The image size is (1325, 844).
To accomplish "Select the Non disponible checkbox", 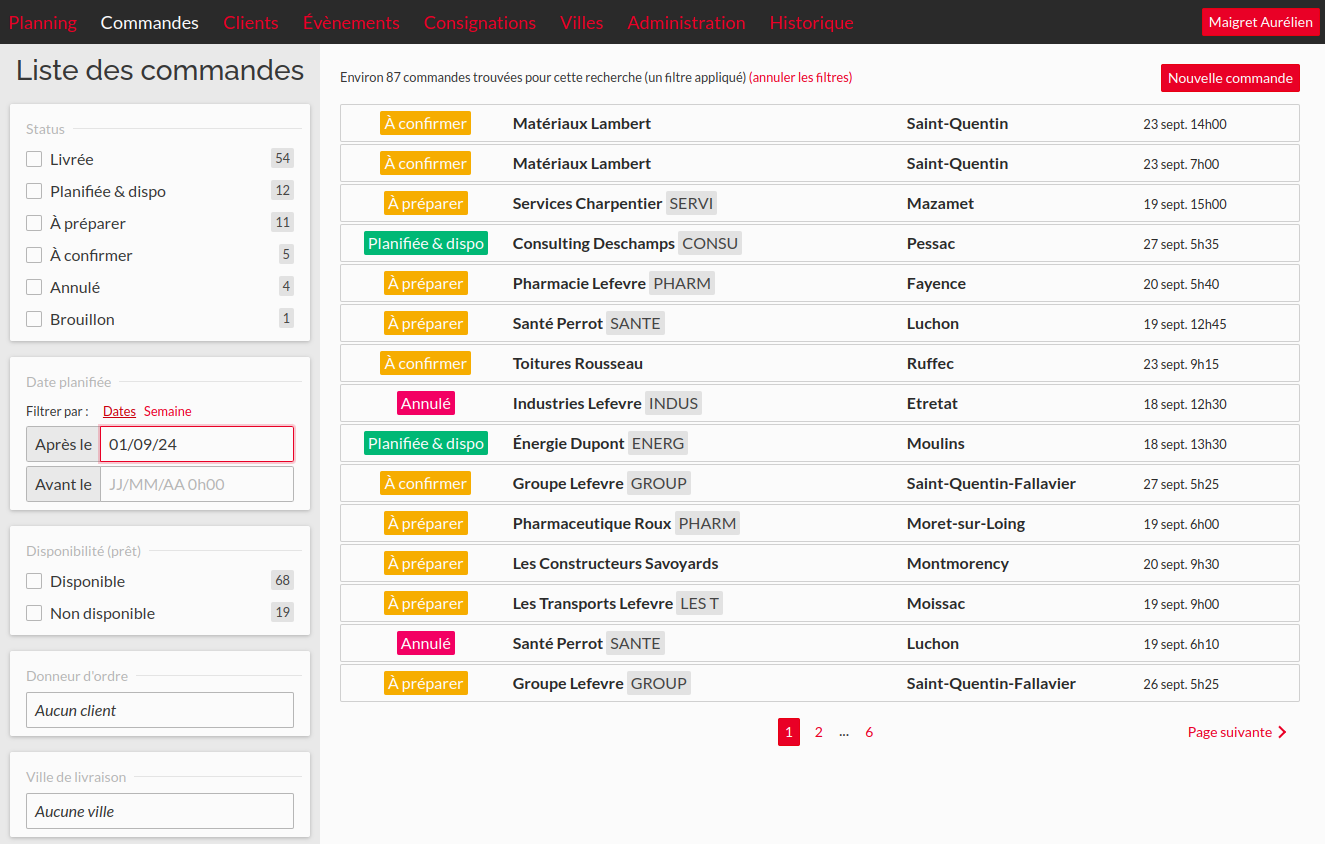I will (34, 613).
